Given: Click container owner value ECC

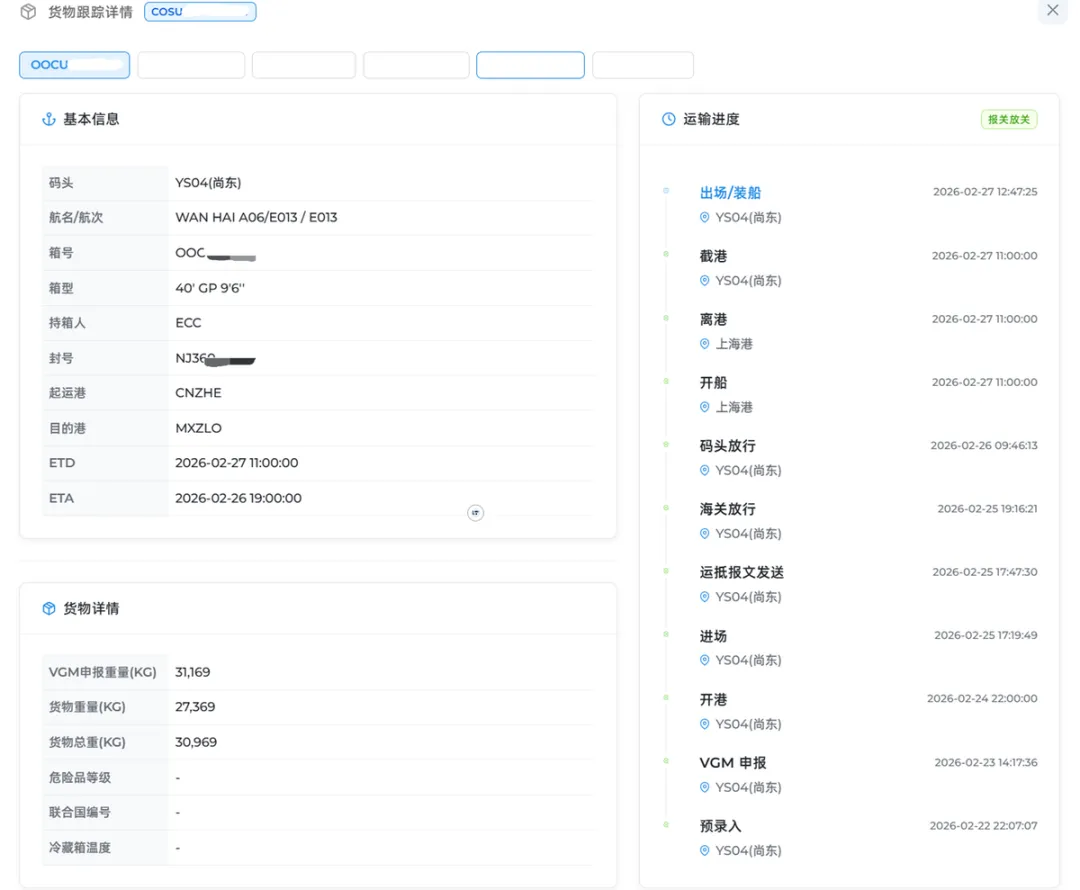Looking at the screenshot, I should pyautogui.click(x=188, y=323).
